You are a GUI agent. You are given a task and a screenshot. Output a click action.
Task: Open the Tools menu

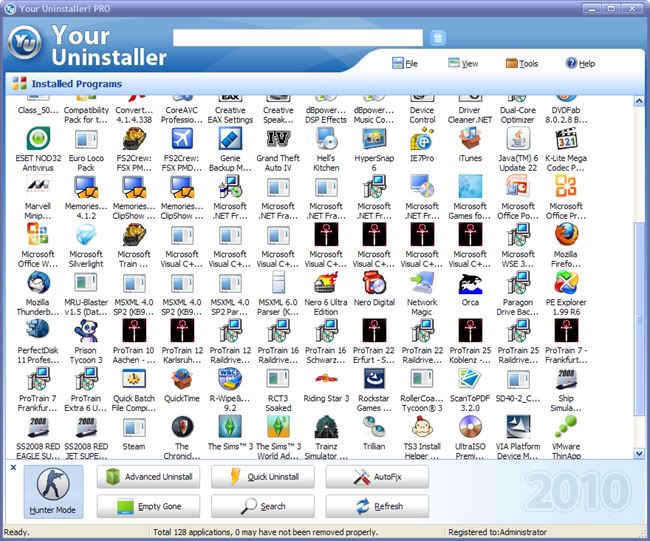click(x=522, y=63)
